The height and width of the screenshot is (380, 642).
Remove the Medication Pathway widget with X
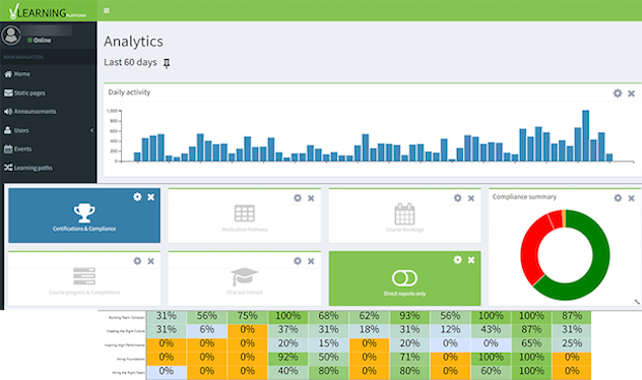[311, 198]
